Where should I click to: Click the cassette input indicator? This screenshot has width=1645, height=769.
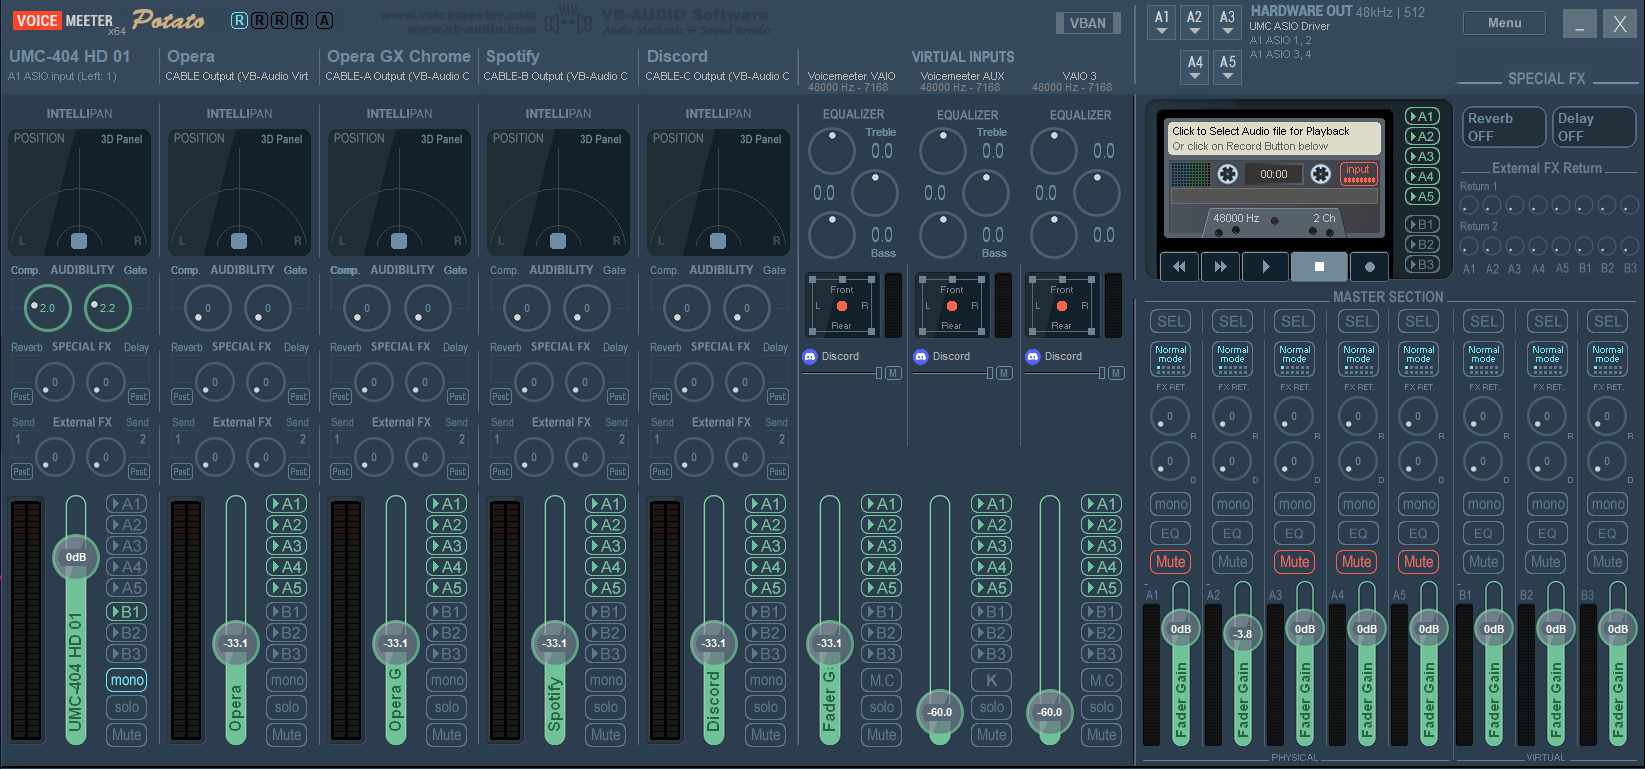(x=1358, y=174)
